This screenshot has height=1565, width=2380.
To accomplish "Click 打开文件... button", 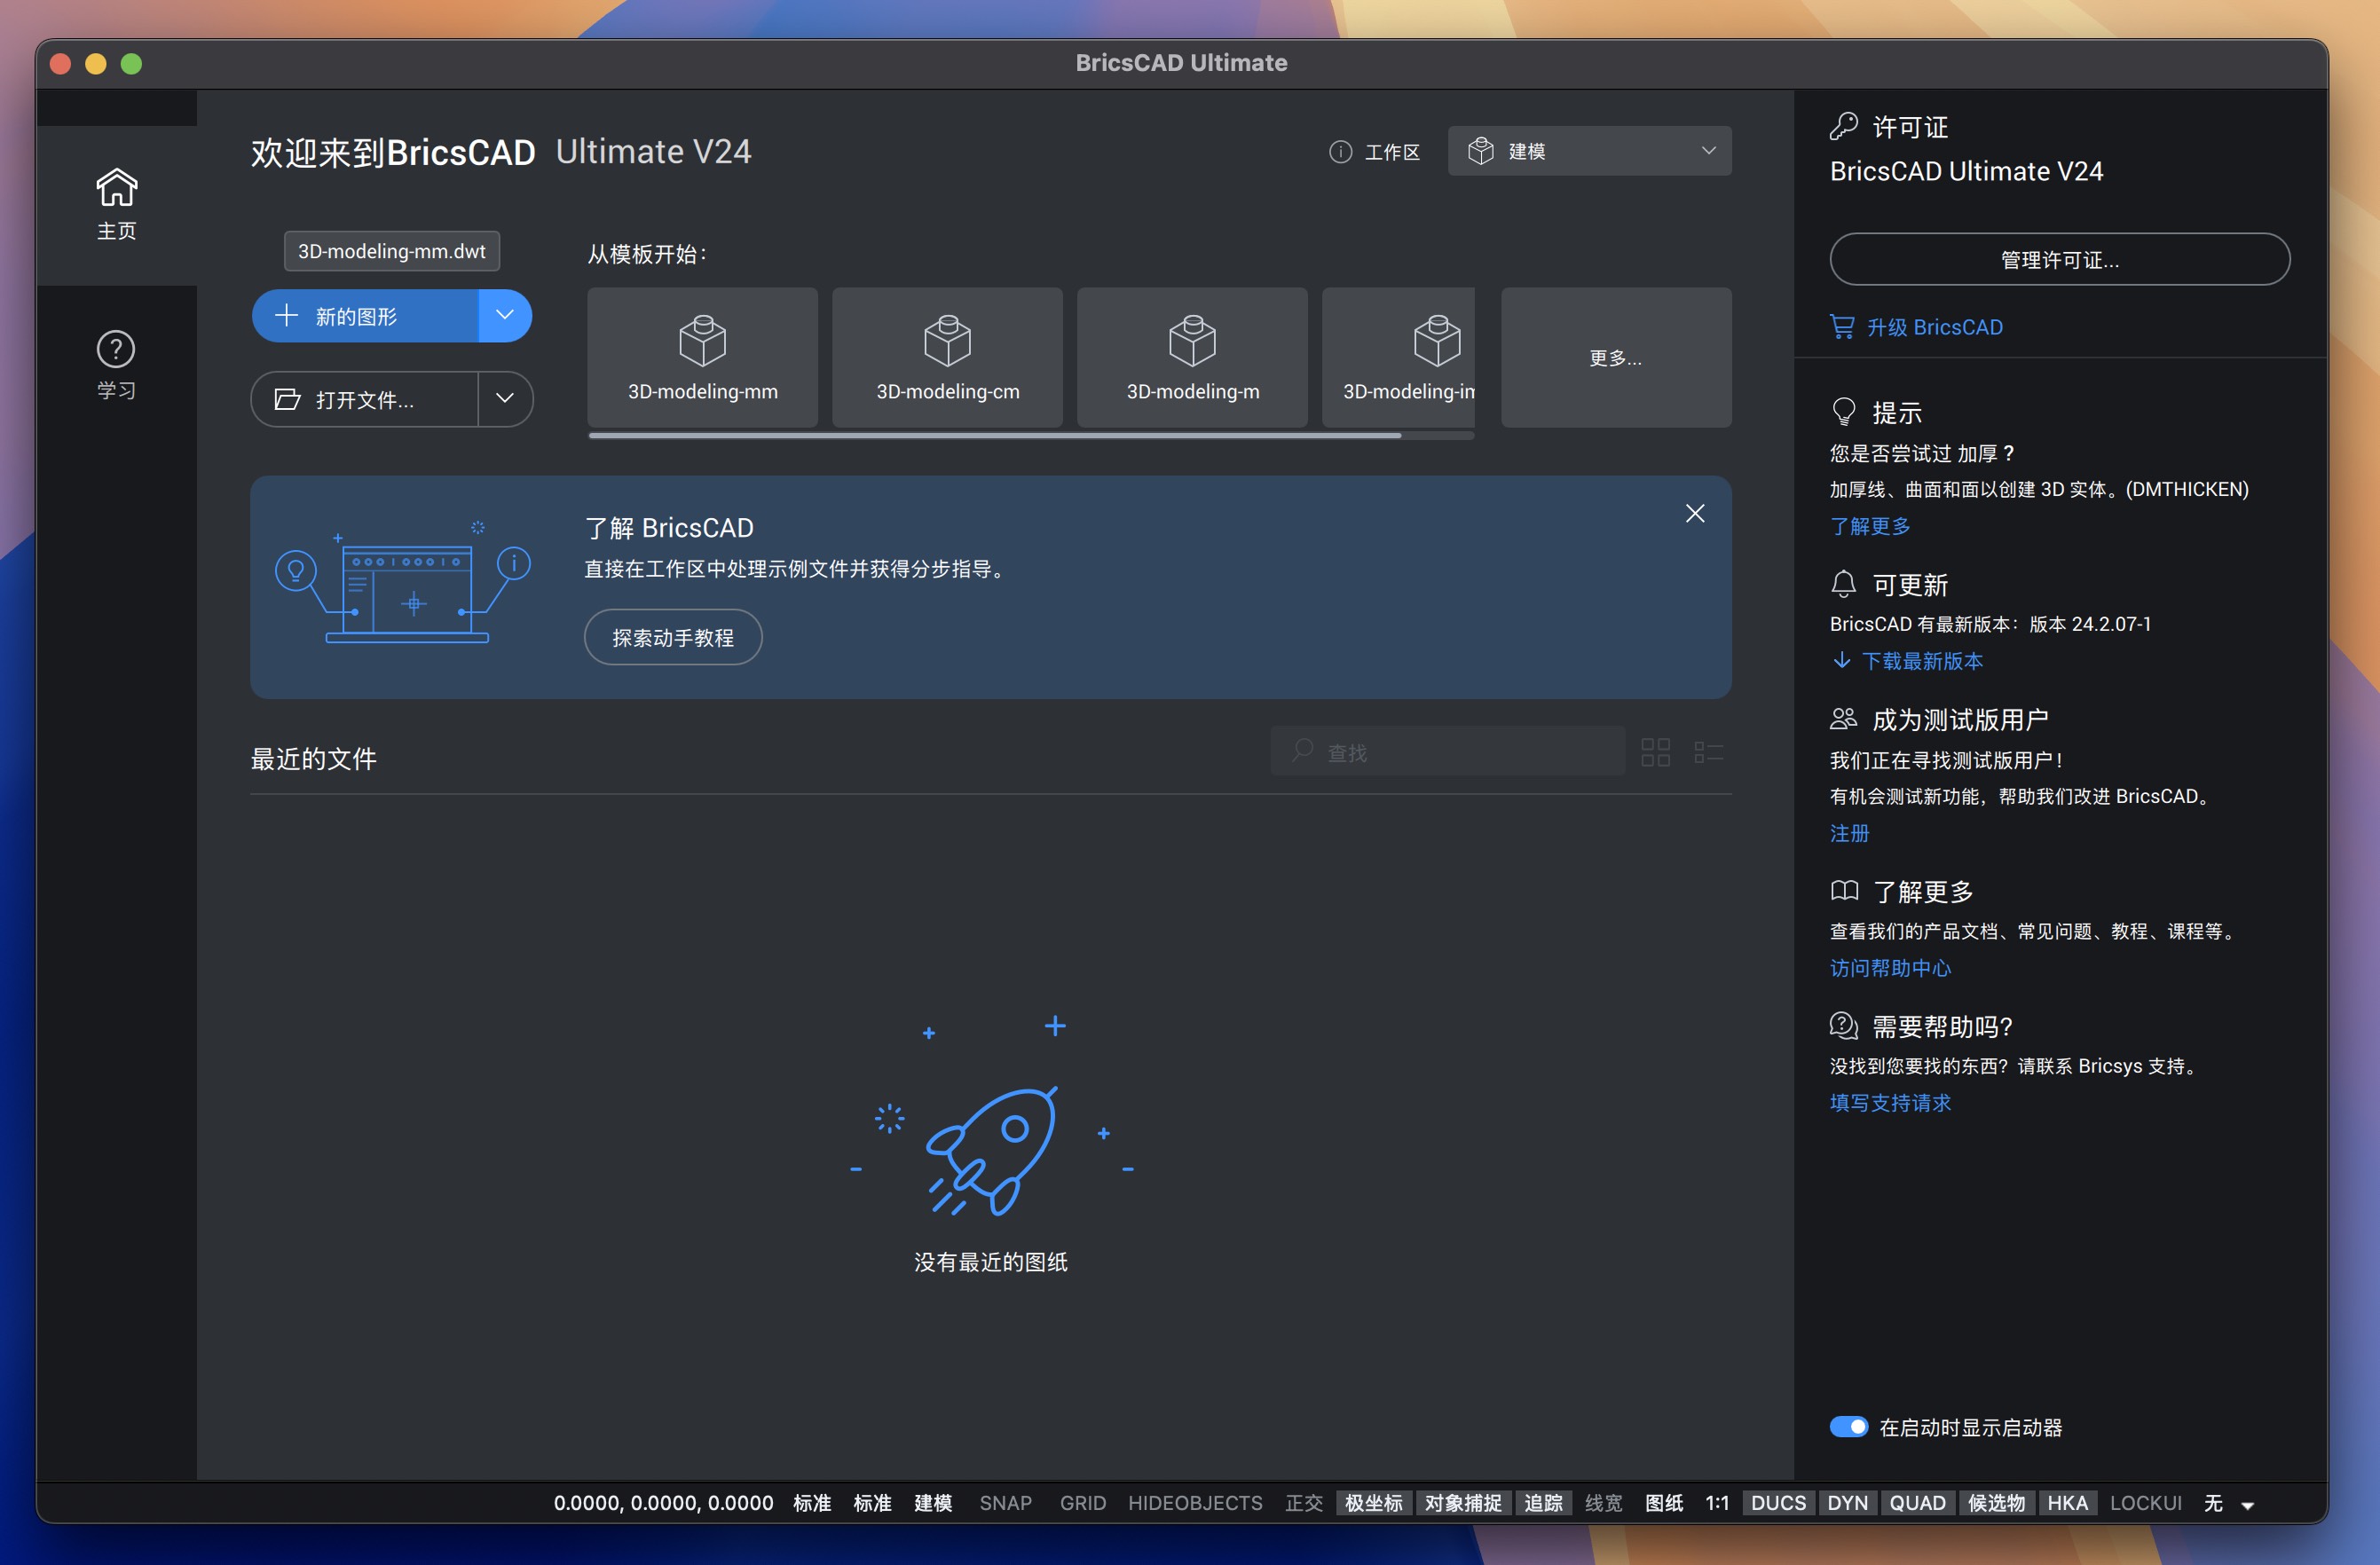I will pos(365,399).
